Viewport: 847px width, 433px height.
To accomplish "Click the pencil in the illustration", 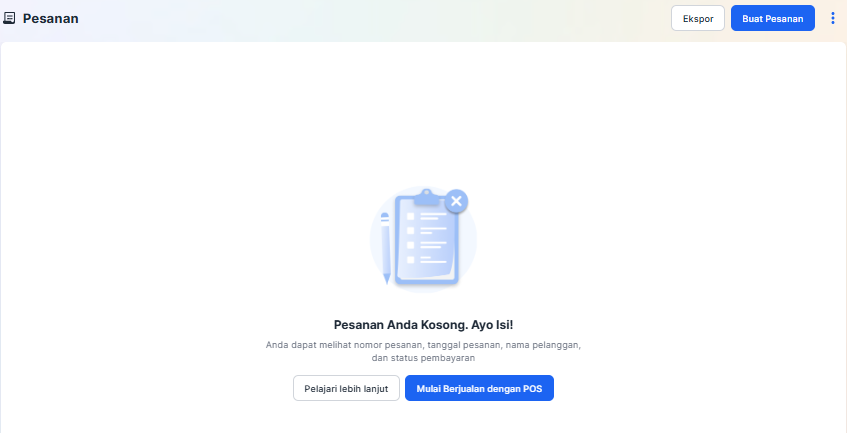I will pos(385,245).
